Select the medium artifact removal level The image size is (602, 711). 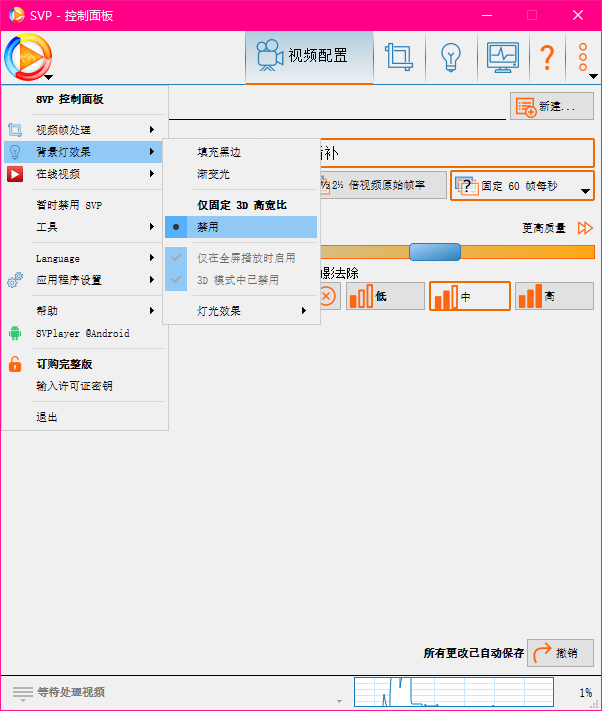(469, 296)
